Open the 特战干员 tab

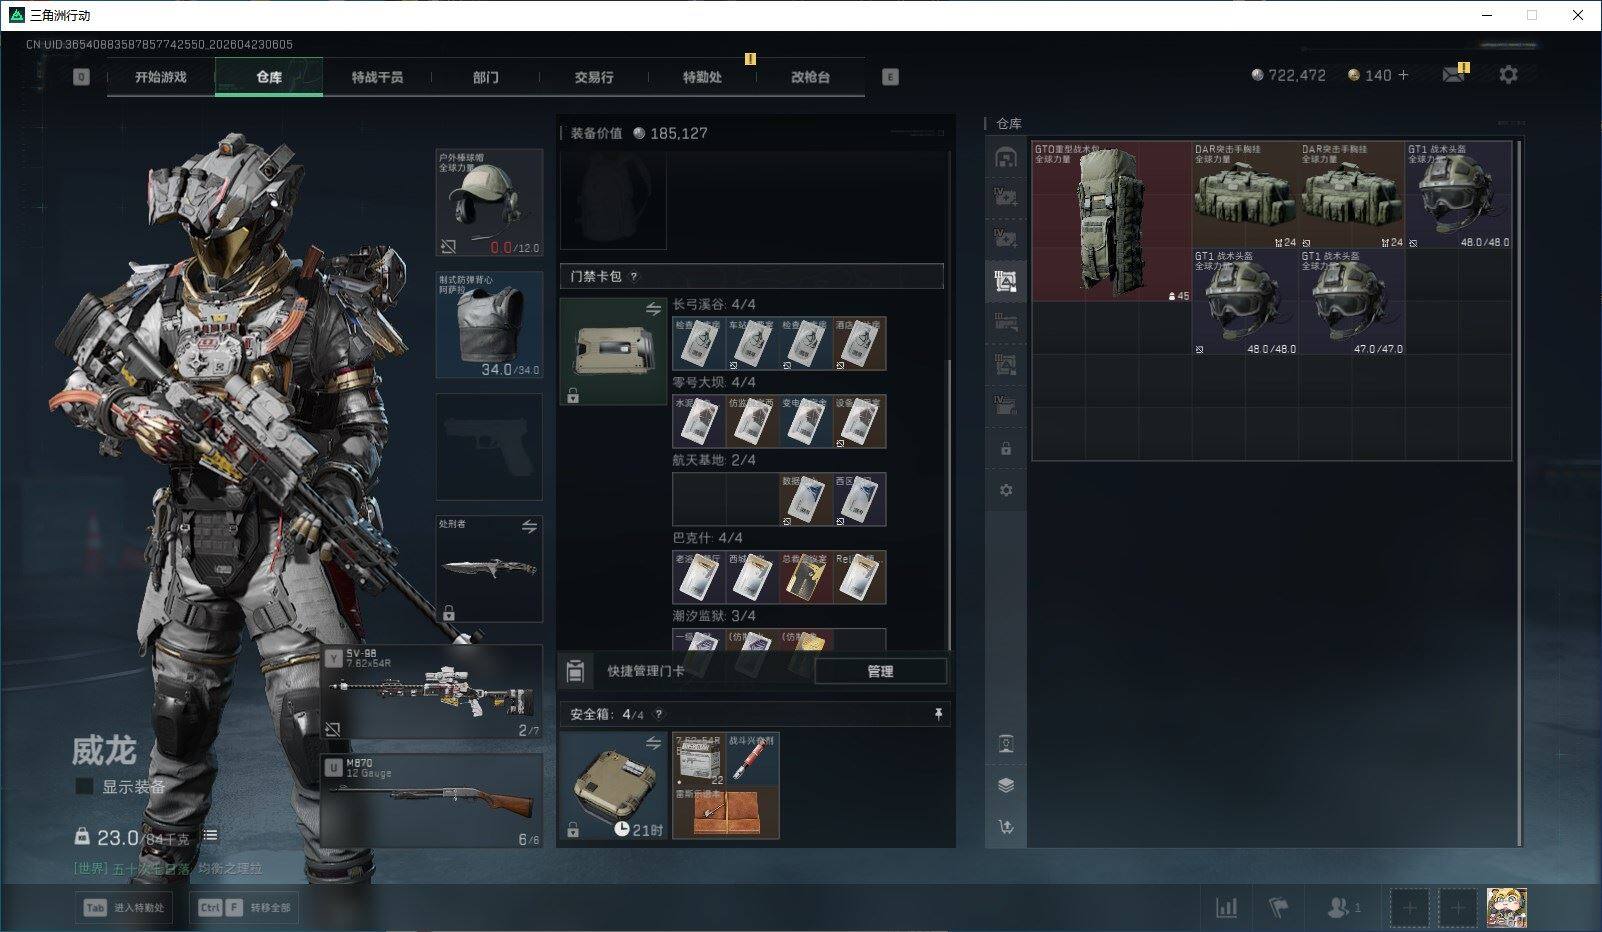click(377, 77)
